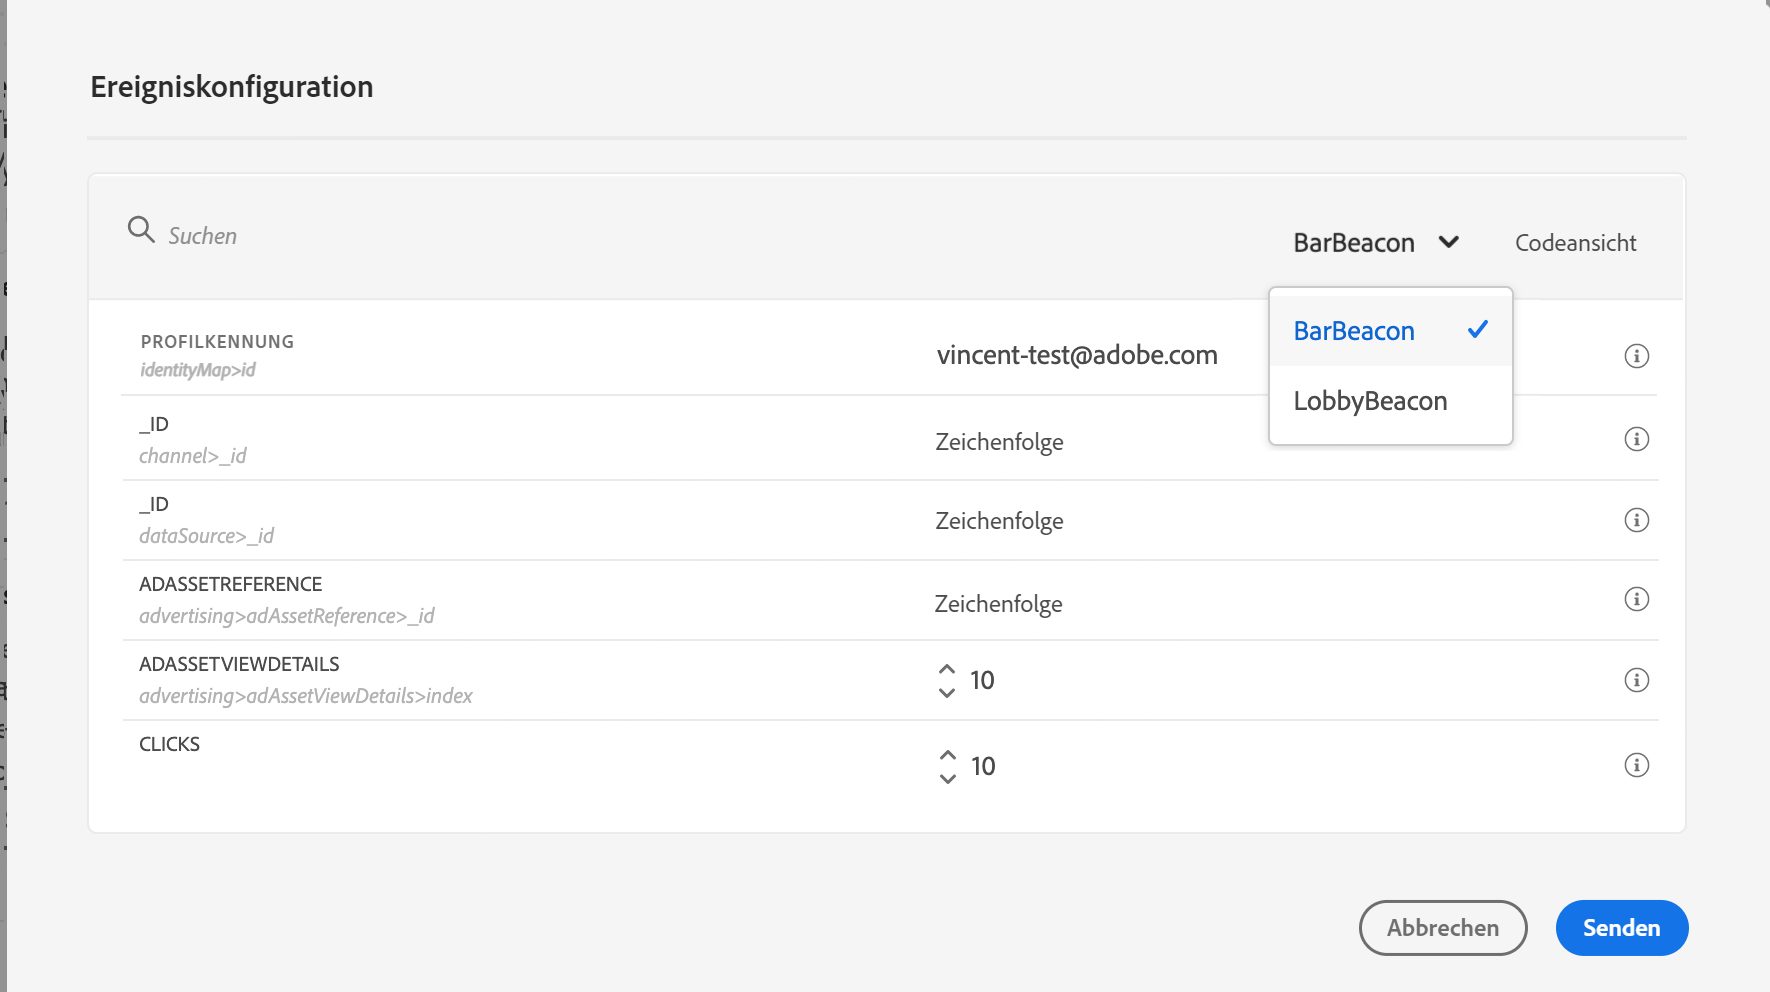Click info icon for ADASSETREFERENCE row

coord(1636,599)
